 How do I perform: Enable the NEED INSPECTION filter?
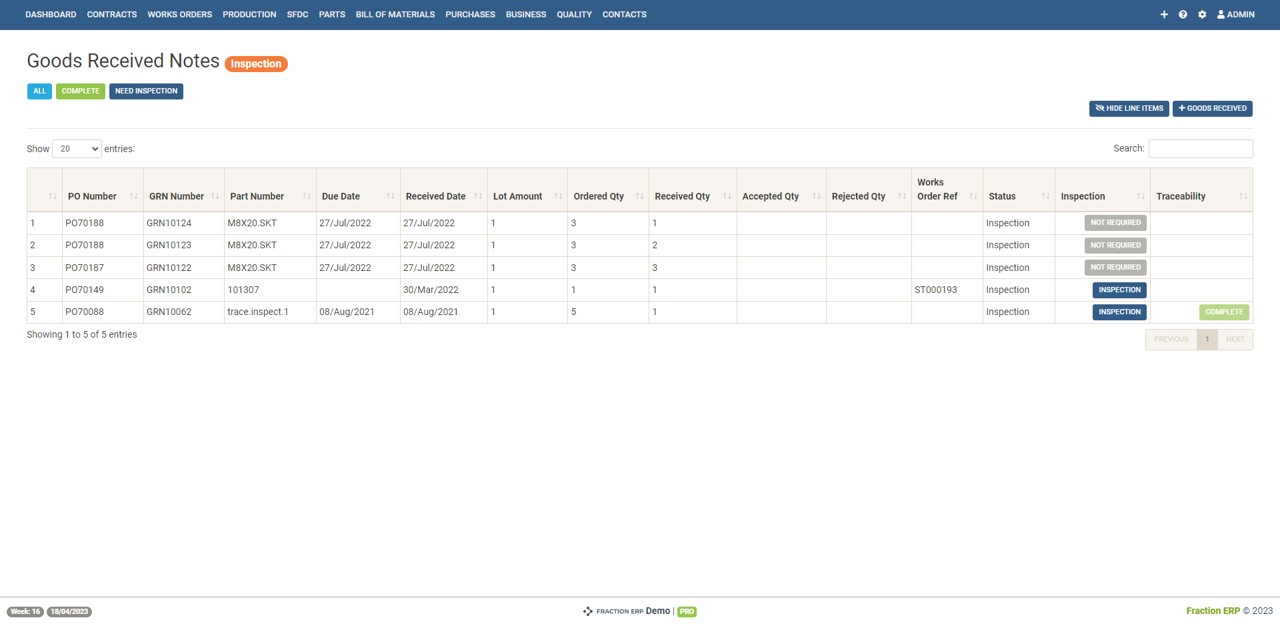(x=146, y=91)
